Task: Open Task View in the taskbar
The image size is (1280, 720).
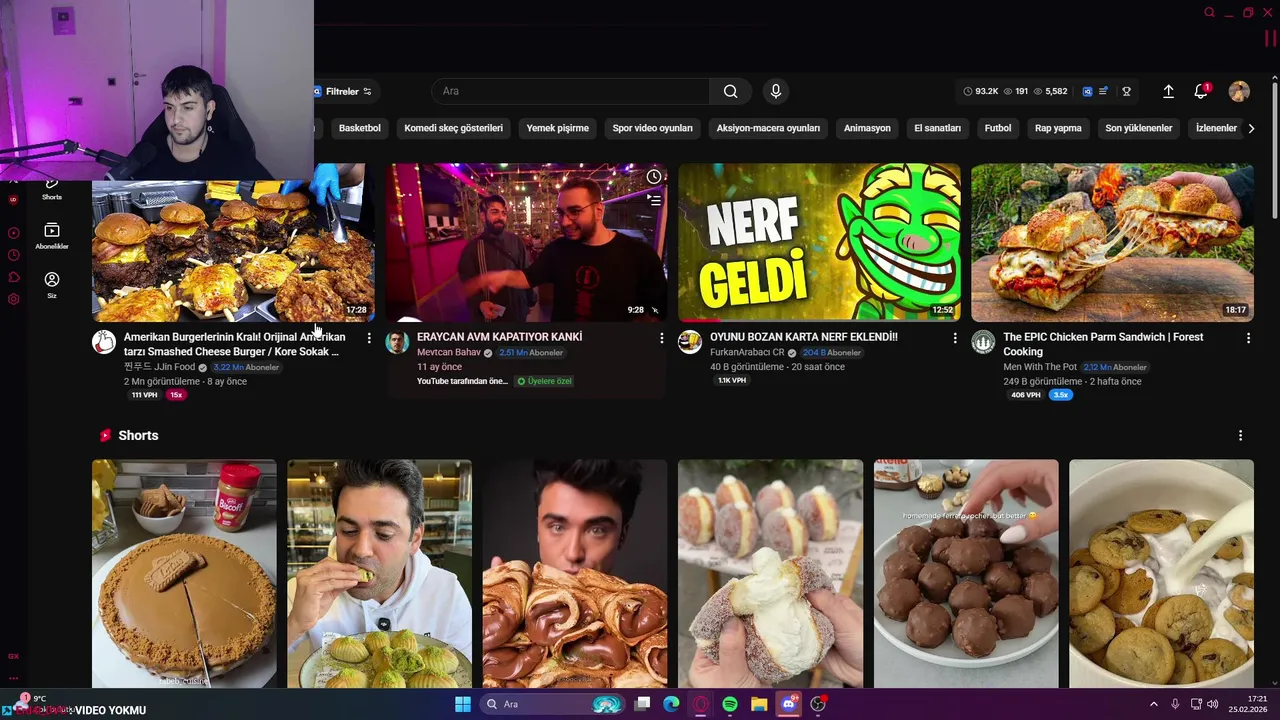Action: point(642,704)
